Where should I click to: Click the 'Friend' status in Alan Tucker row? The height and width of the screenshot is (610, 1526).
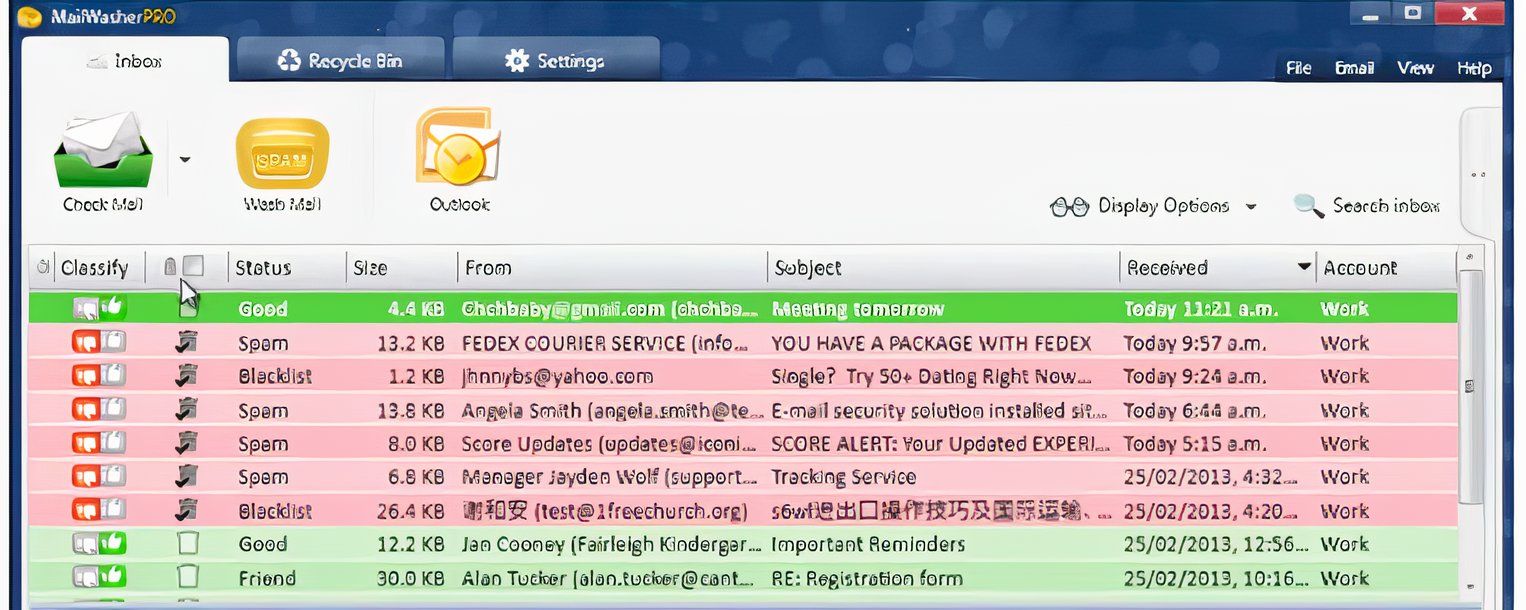coord(267,578)
